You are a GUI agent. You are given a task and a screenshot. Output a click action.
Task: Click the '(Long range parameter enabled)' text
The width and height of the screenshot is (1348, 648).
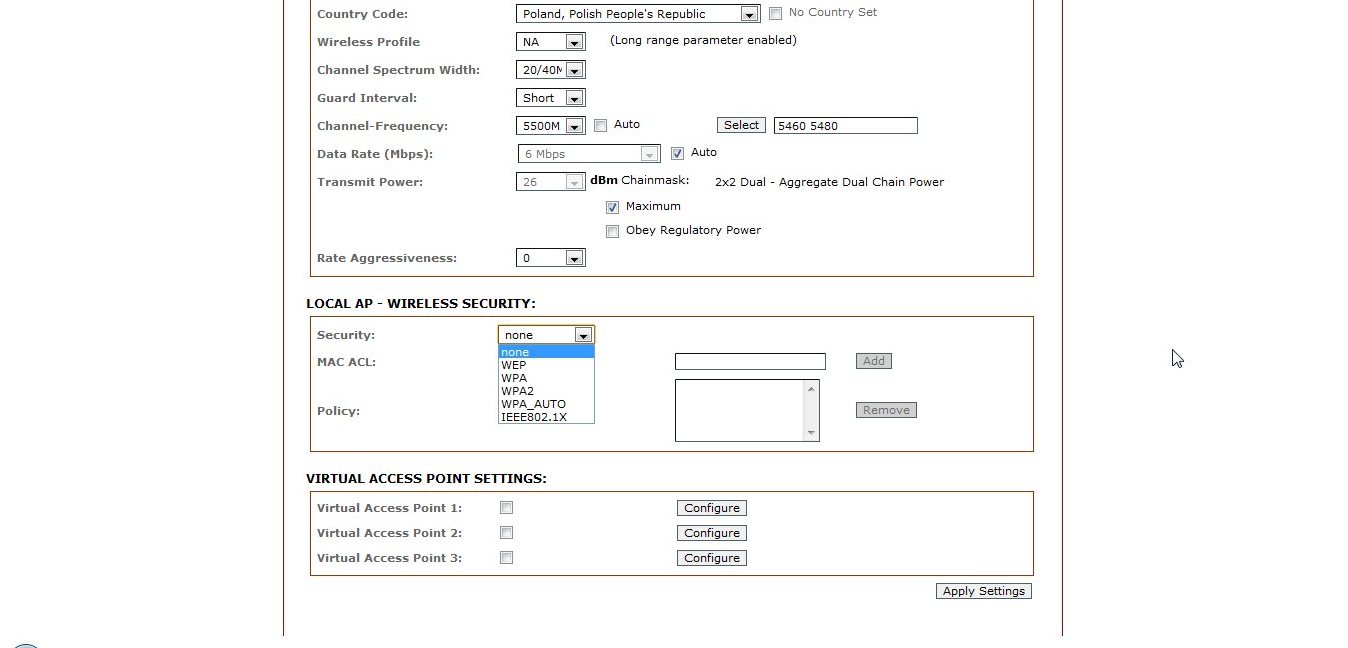(x=703, y=41)
